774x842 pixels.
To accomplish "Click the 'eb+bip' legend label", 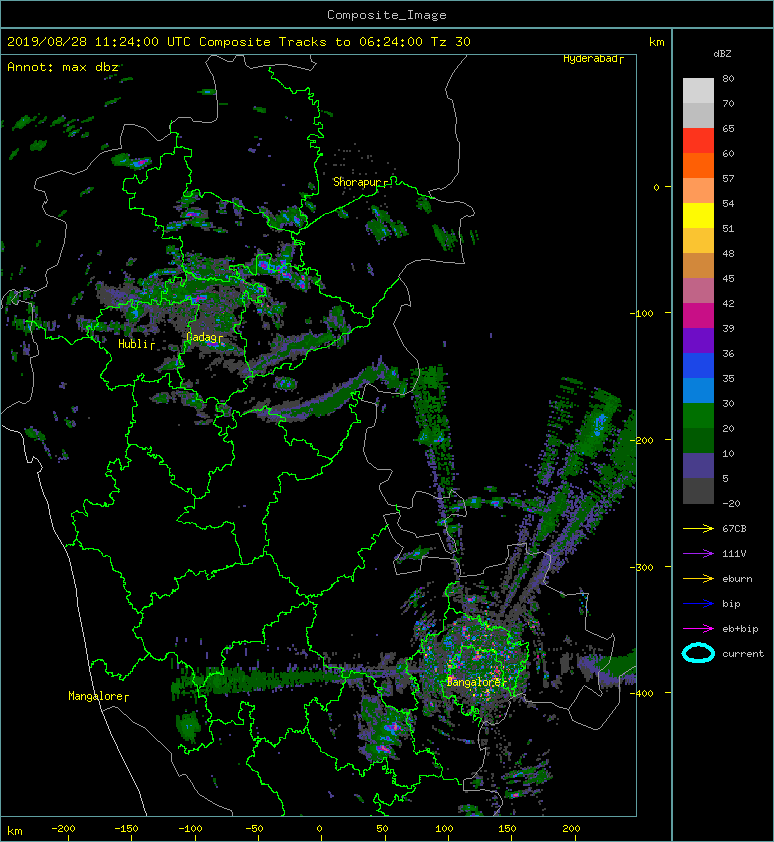I will pos(740,629).
